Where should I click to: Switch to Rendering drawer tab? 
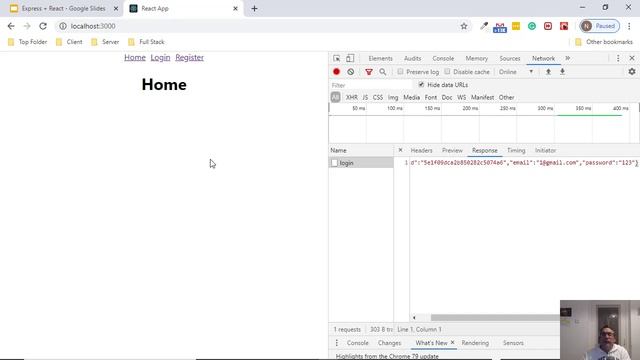point(475,343)
